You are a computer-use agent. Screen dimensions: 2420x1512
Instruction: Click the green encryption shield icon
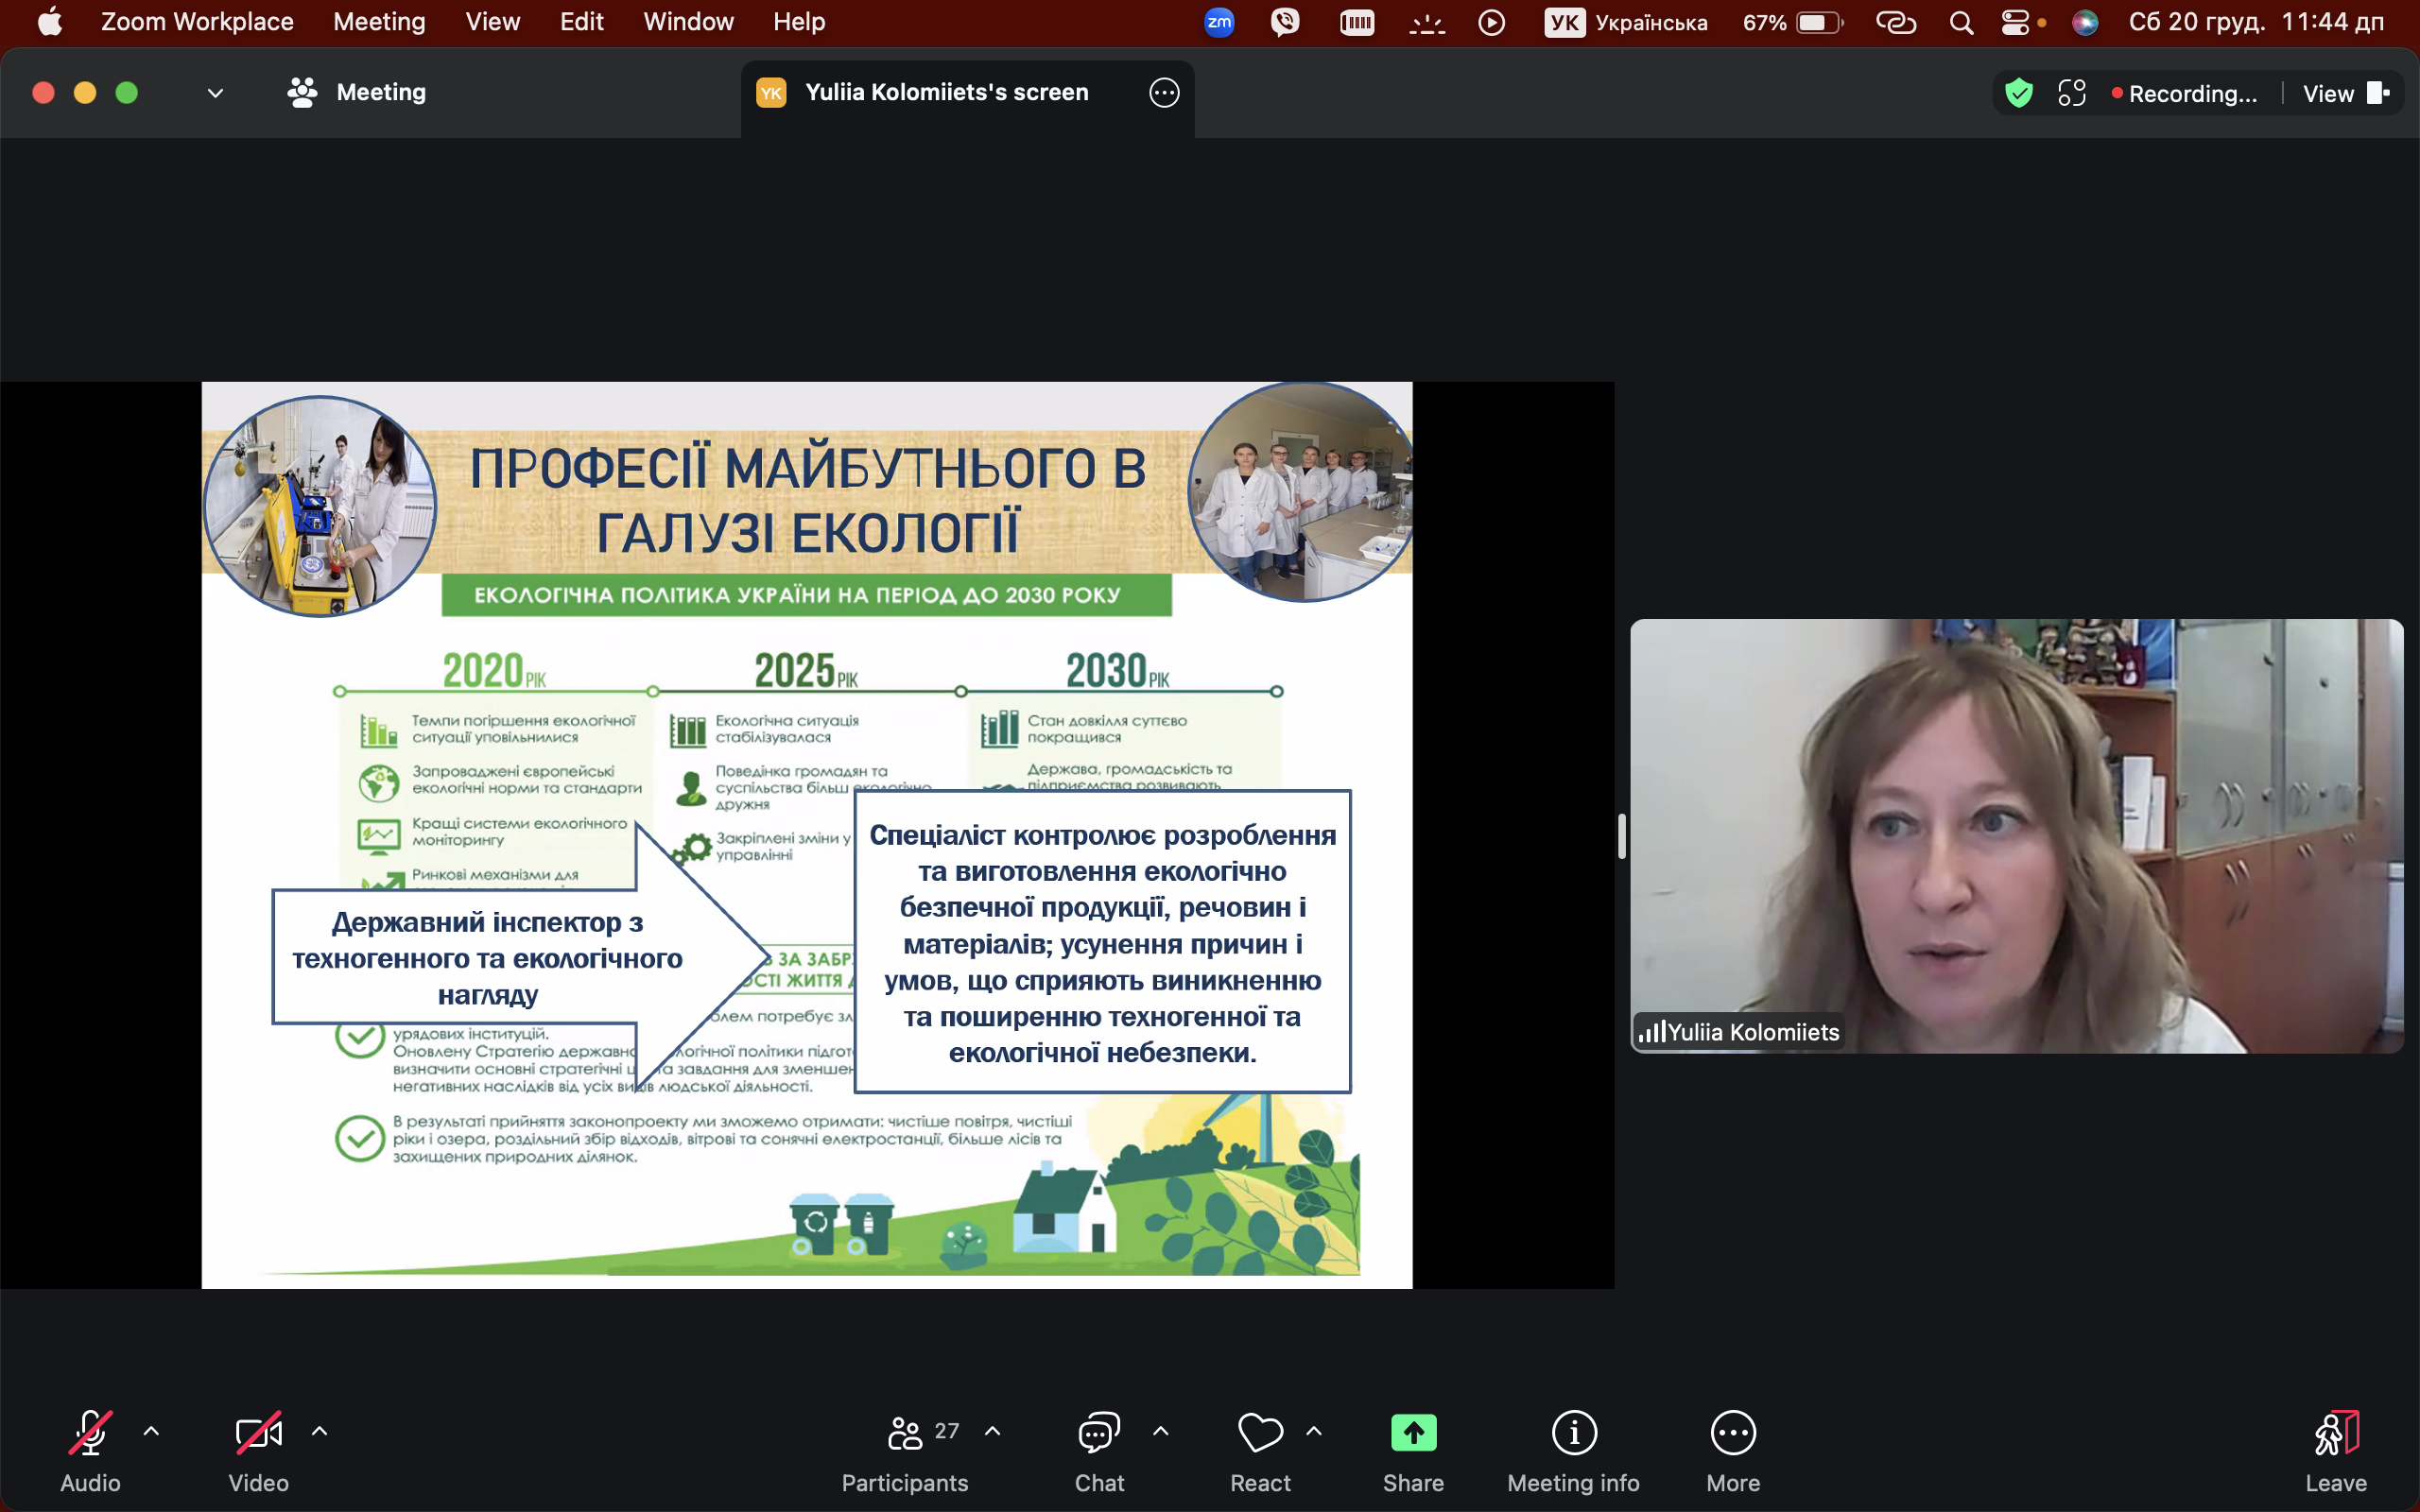[x=2018, y=93]
